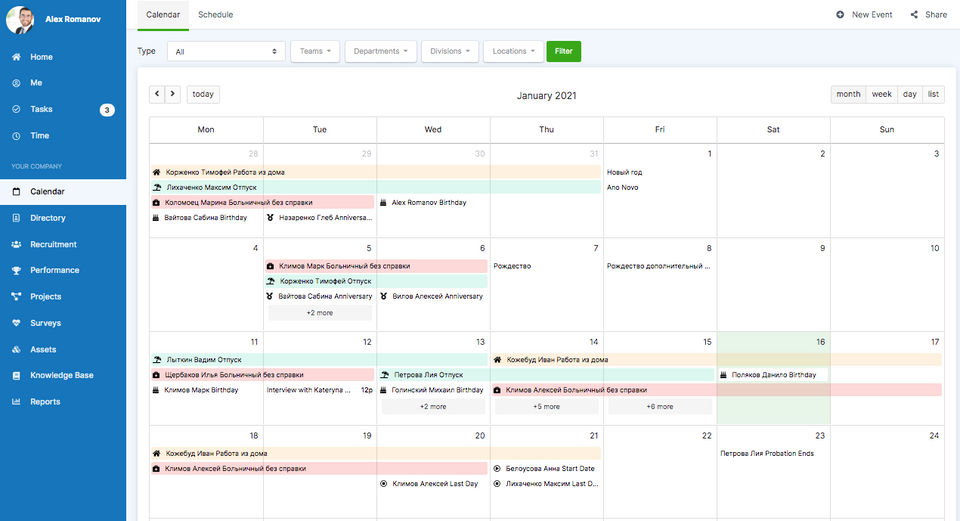Viewport: 960px width, 521px height.
Task: Go to next month arrow
Action: (173, 94)
